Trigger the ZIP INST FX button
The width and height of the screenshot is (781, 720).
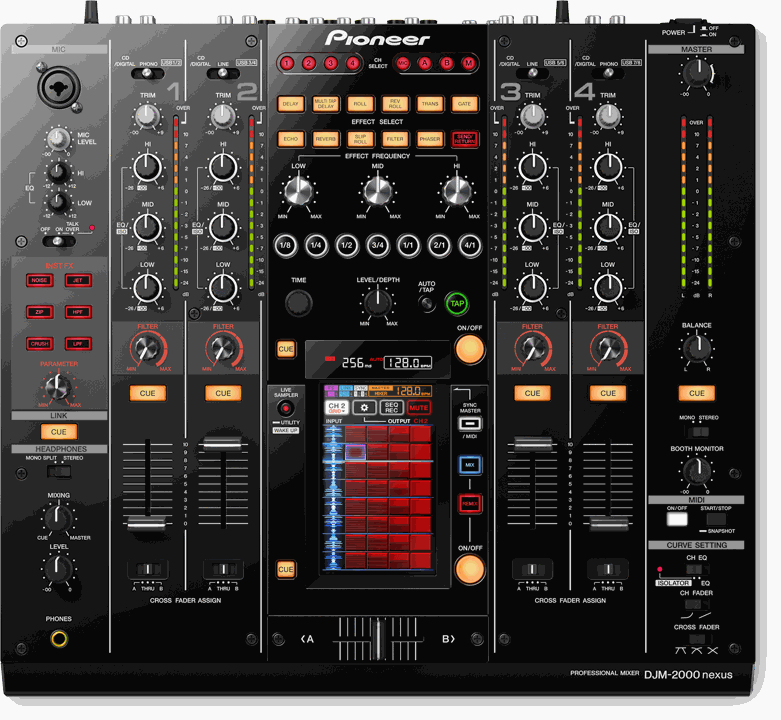[39, 312]
